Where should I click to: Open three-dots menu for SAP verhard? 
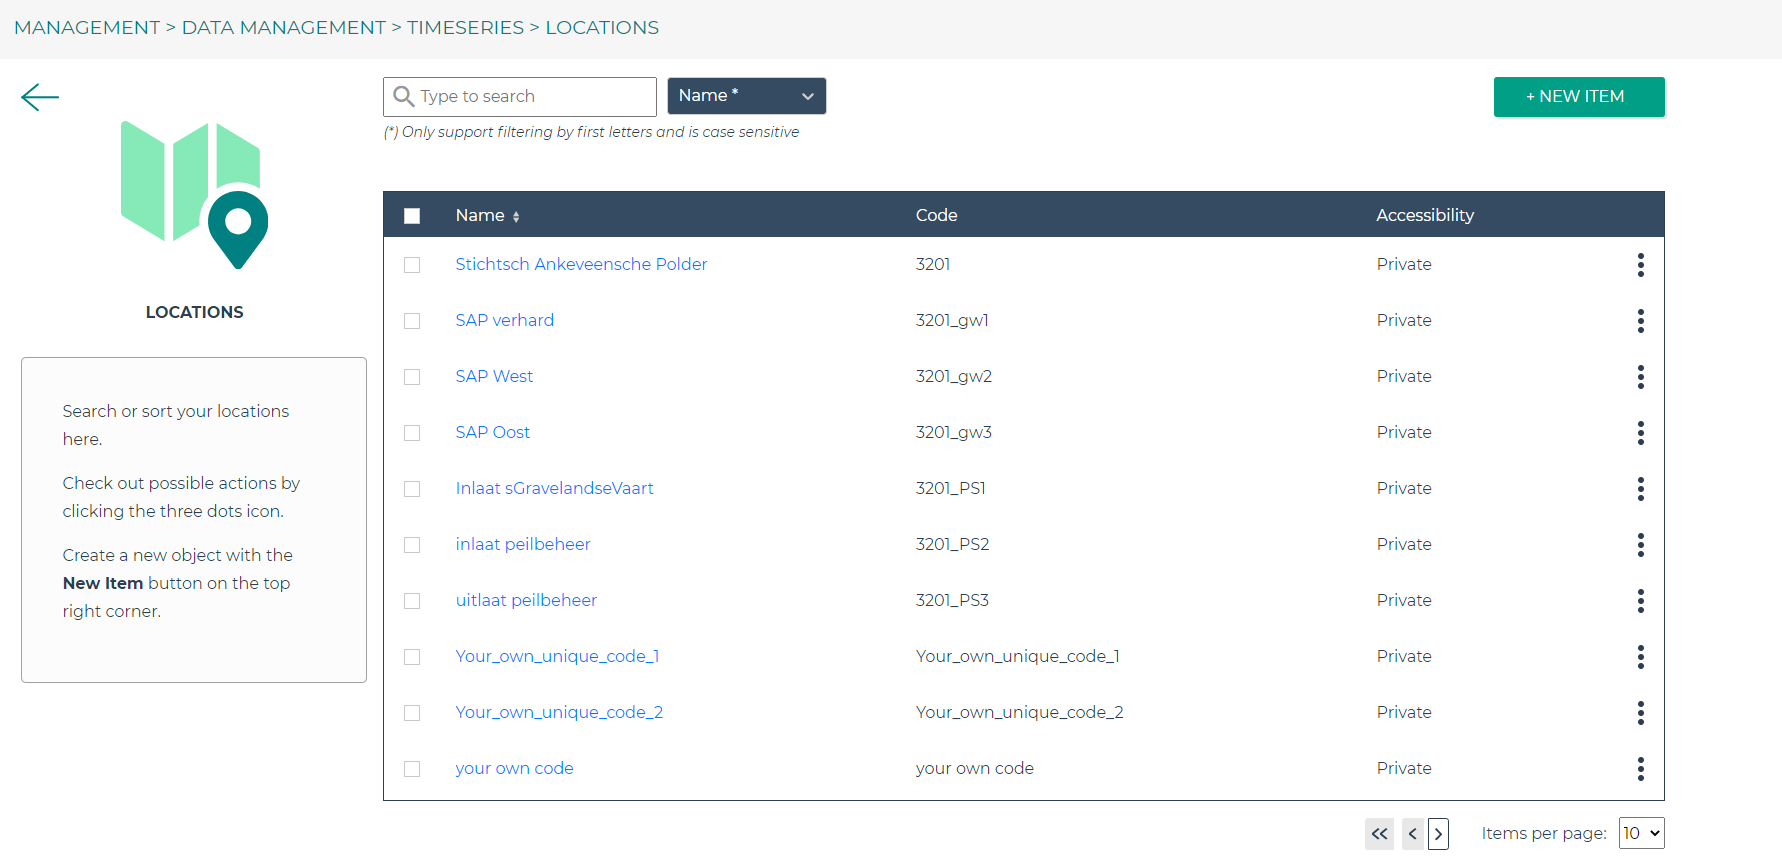(x=1640, y=320)
